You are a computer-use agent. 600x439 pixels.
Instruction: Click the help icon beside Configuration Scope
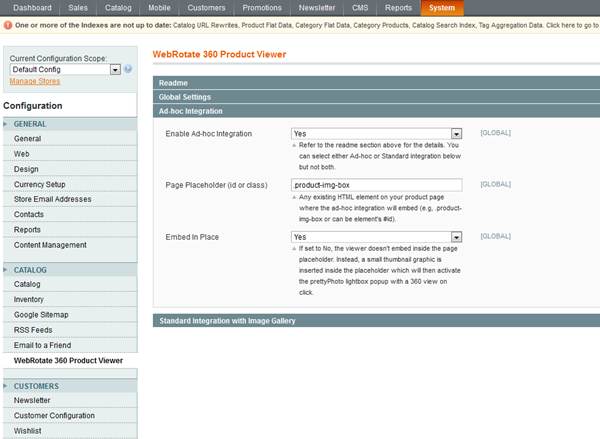(129, 69)
